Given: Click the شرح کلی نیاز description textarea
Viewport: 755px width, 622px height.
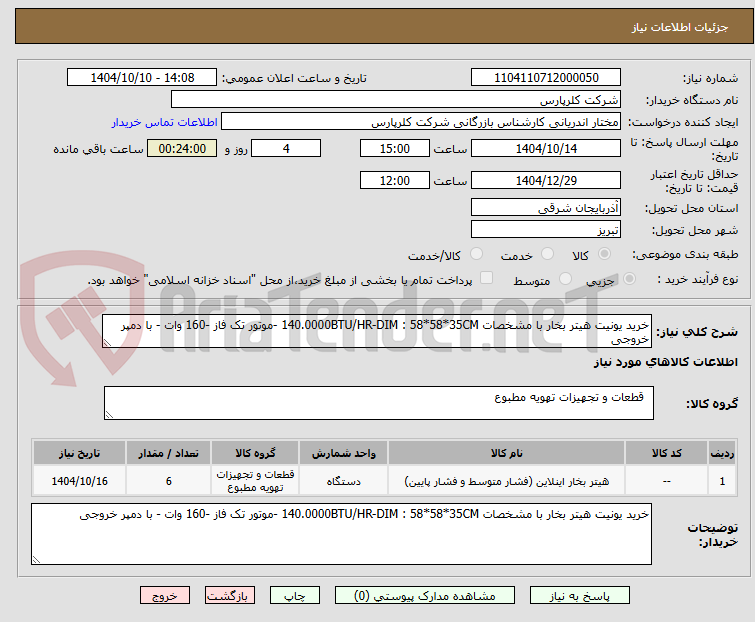Looking at the screenshot, I should (x=377, y=331).
